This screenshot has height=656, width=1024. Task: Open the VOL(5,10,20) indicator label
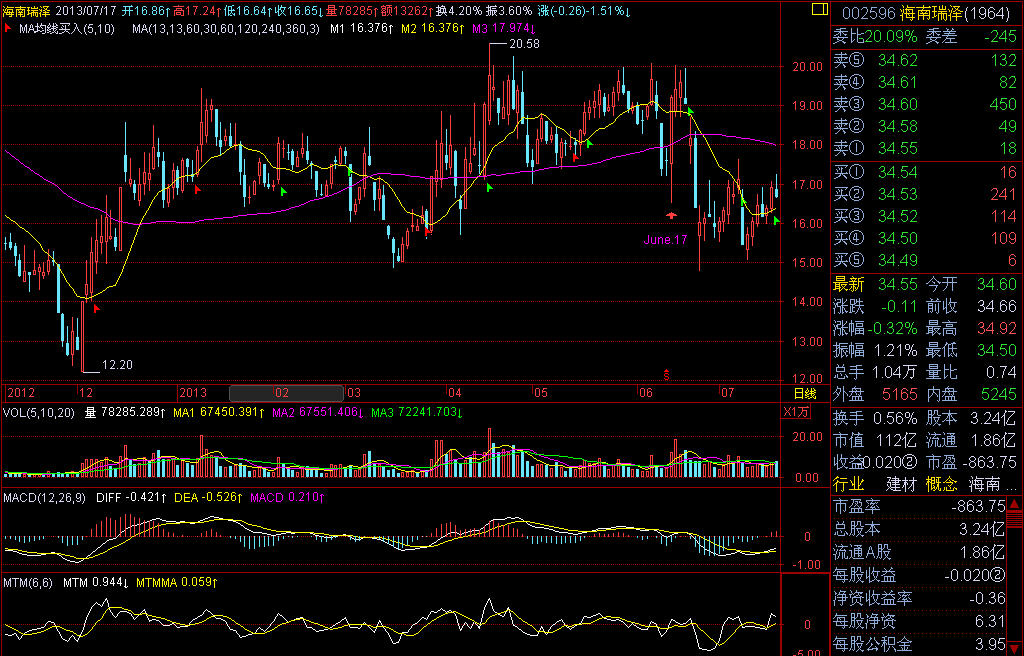(x=39, y=412)
